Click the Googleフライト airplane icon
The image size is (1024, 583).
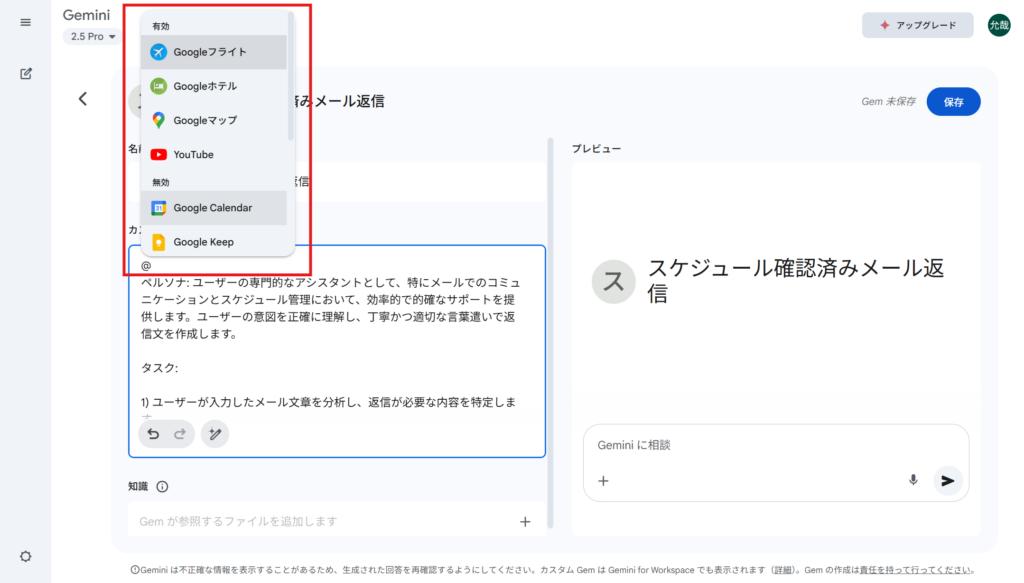(159, 52)
